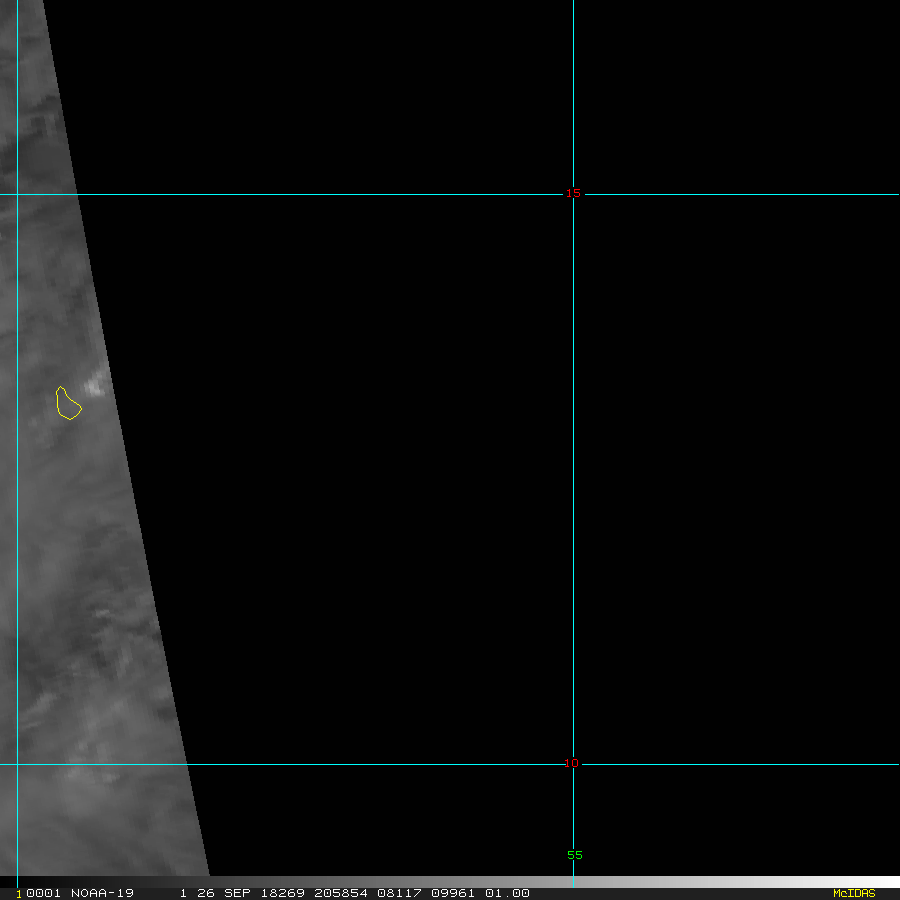Click the red 15 latitude label

[572, 194]
